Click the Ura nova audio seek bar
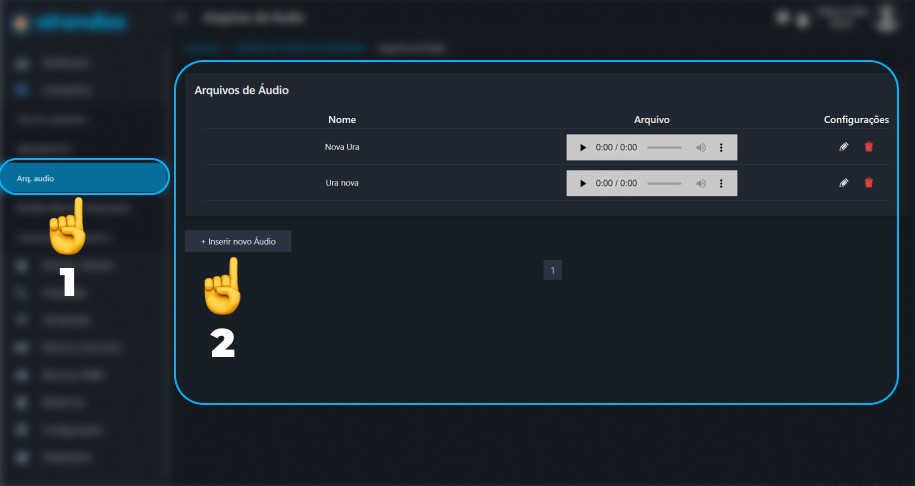 click(664, 183)
